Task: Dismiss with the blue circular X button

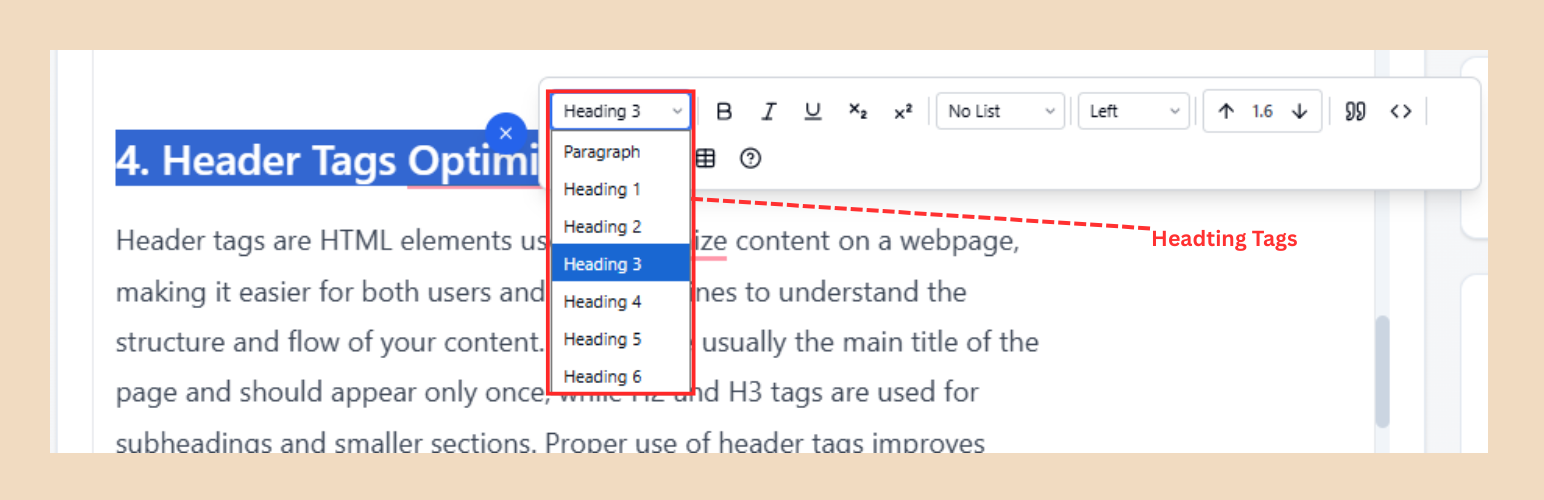Action: [506, 133]
